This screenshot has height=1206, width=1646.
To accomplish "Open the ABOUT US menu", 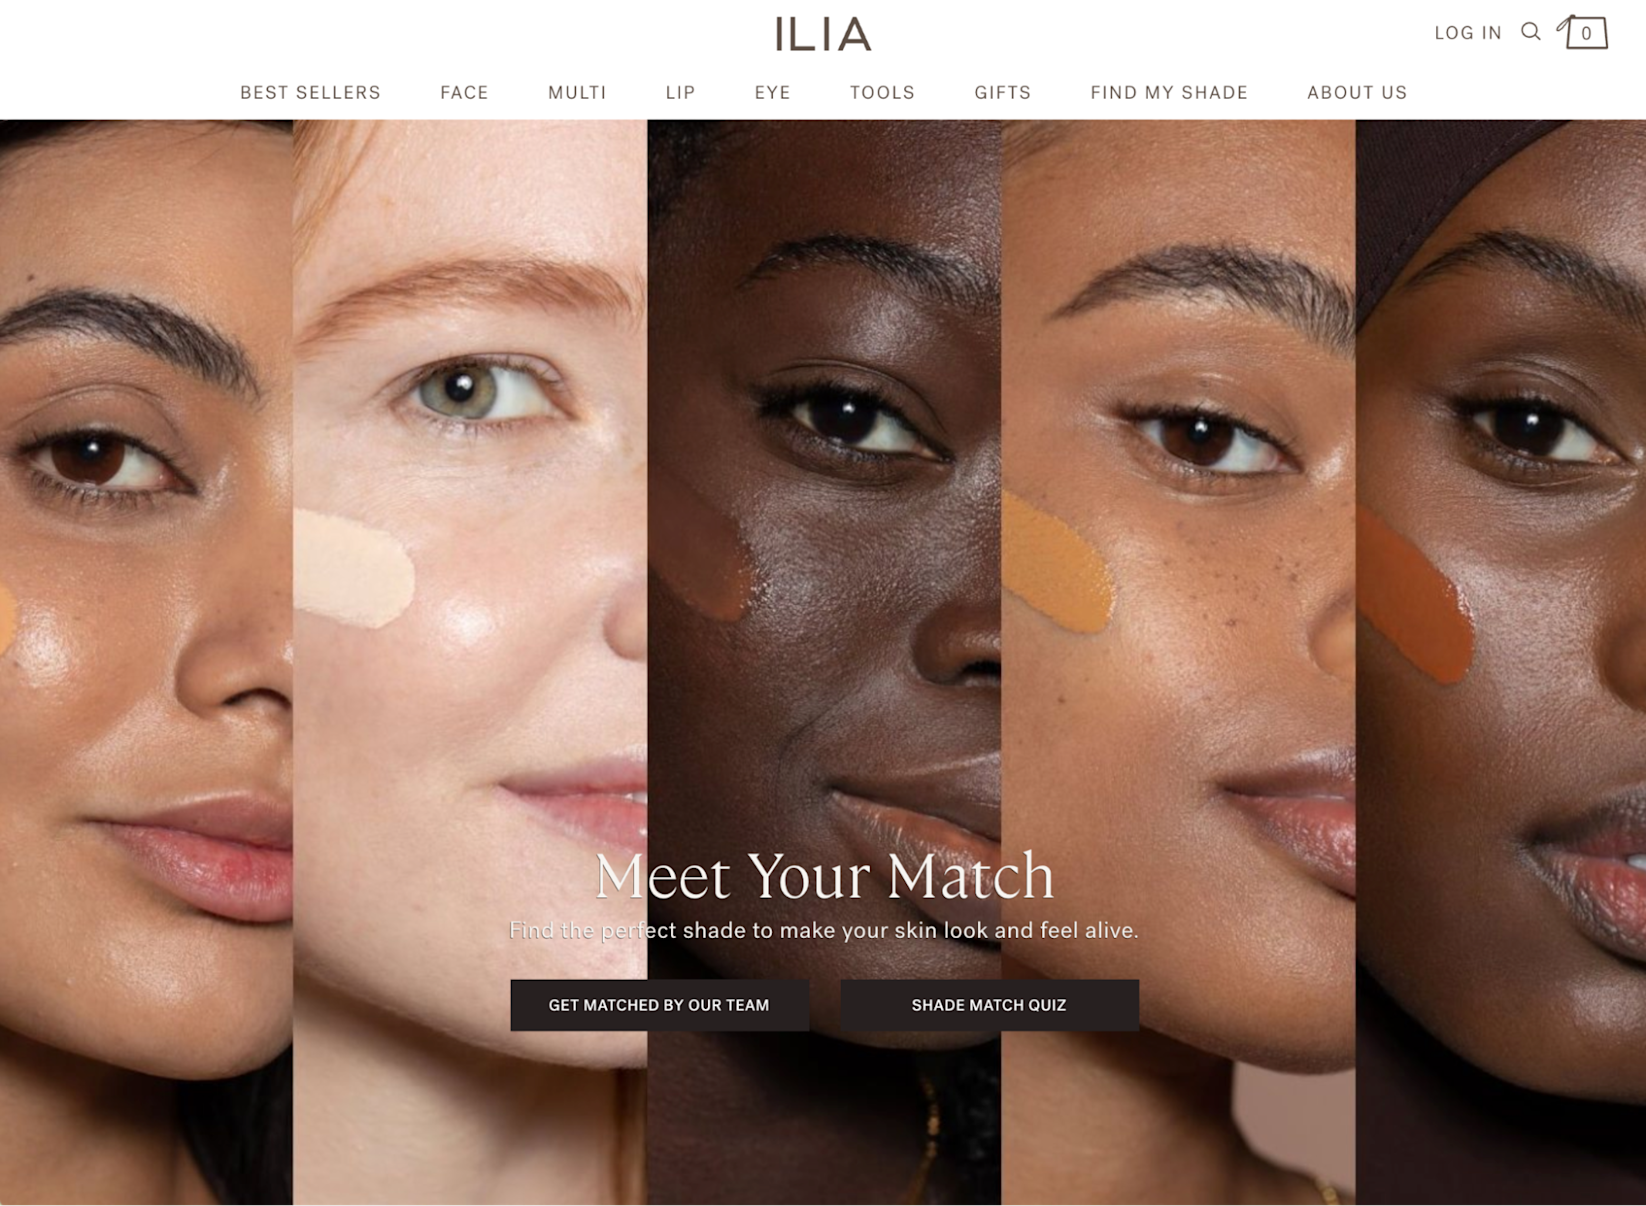I will [1356, 92].
